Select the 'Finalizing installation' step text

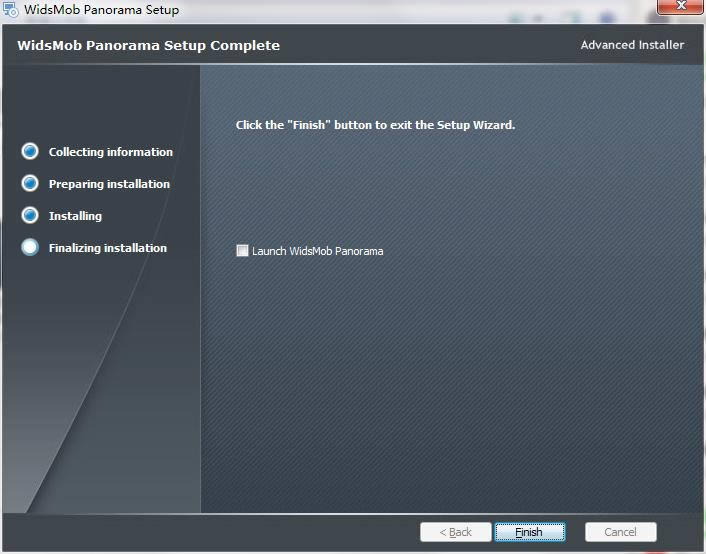coord(108,248)
